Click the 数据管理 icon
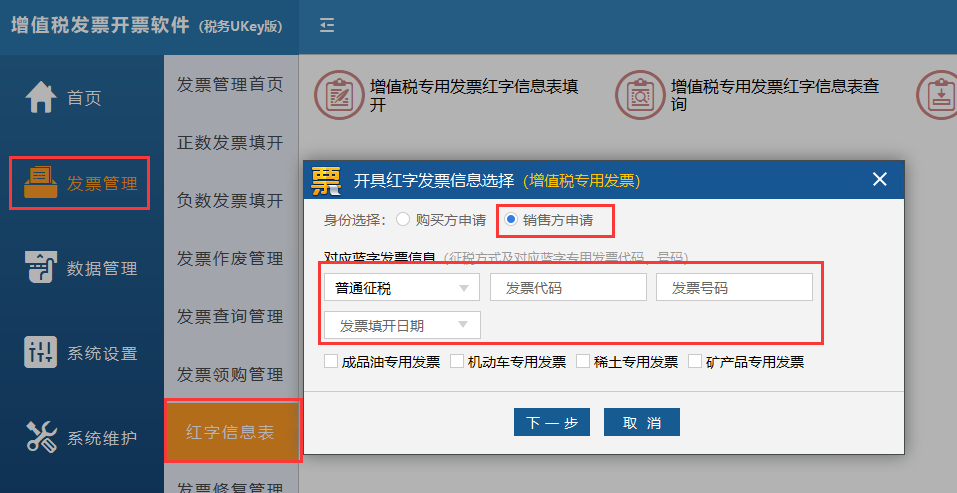 pyautogui.click(x=40, y=267)
